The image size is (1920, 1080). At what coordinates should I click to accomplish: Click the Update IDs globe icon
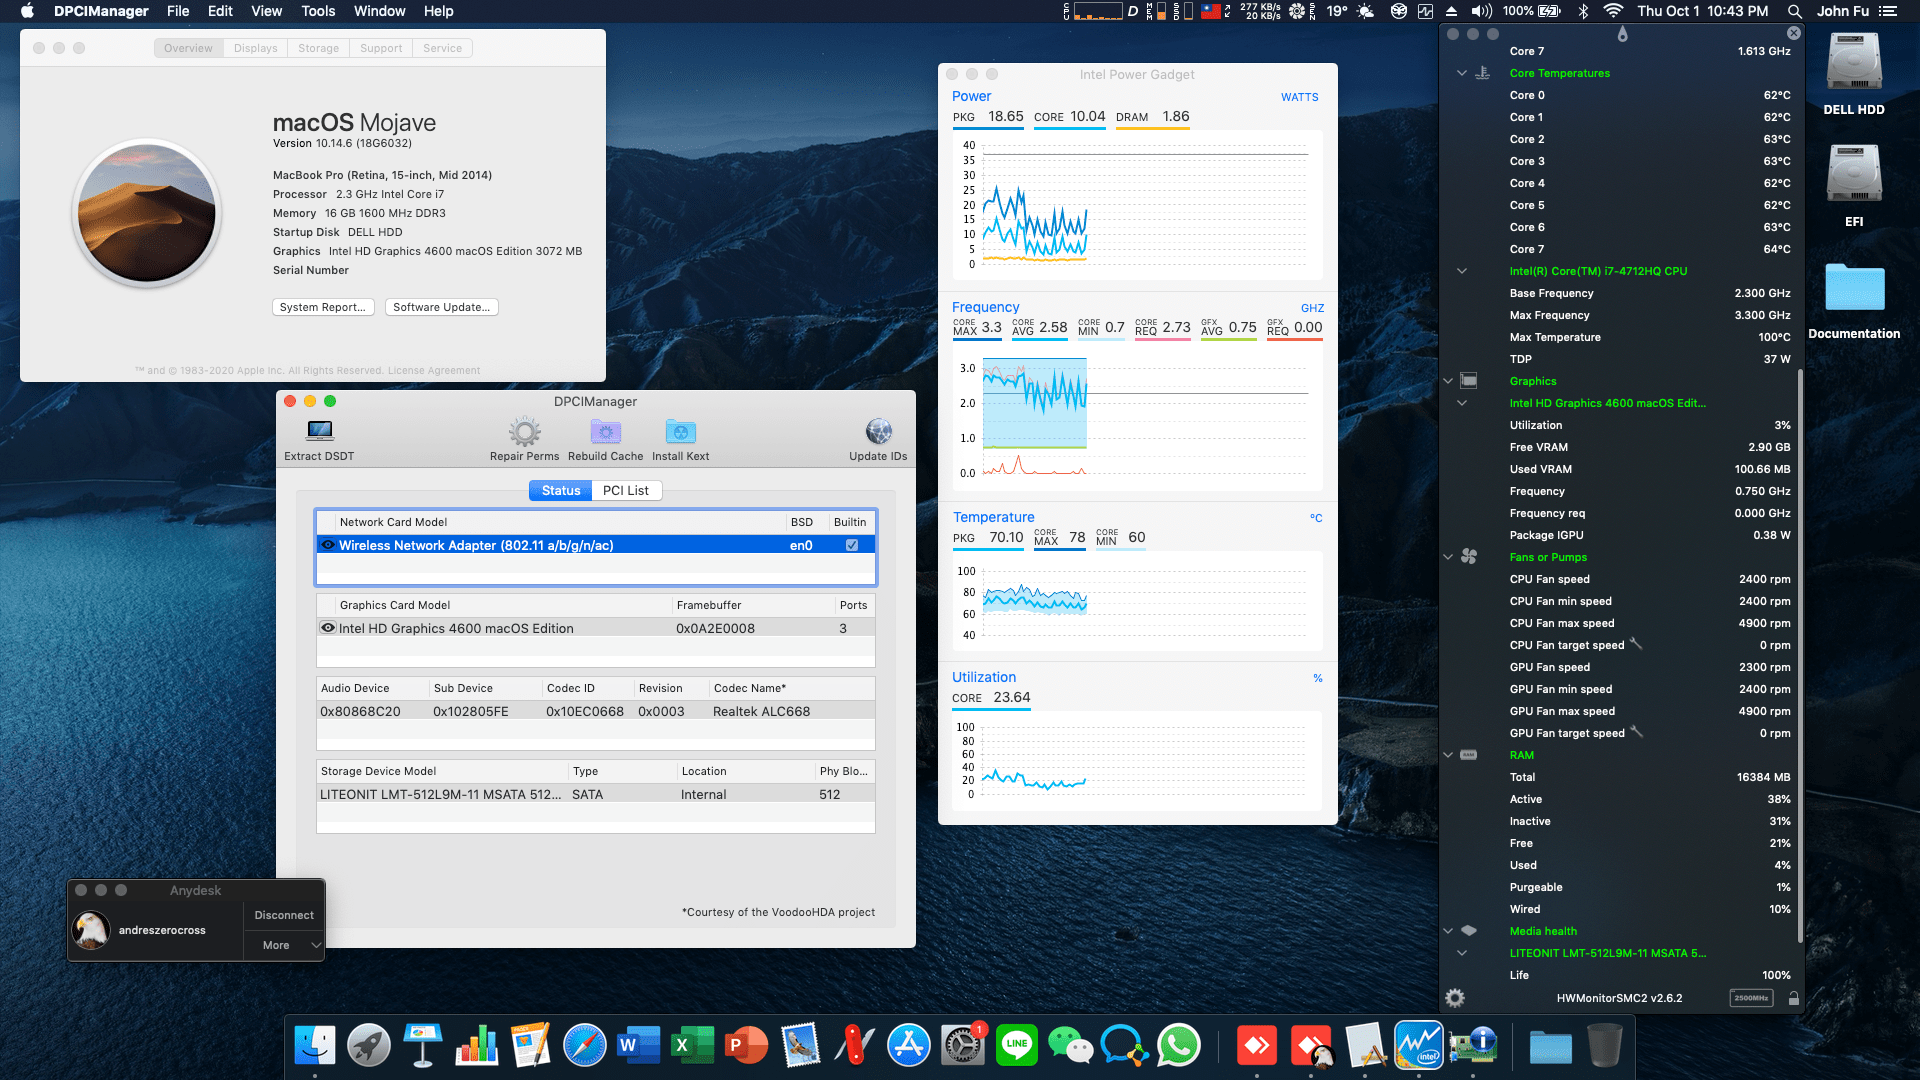tap(878, 432)
